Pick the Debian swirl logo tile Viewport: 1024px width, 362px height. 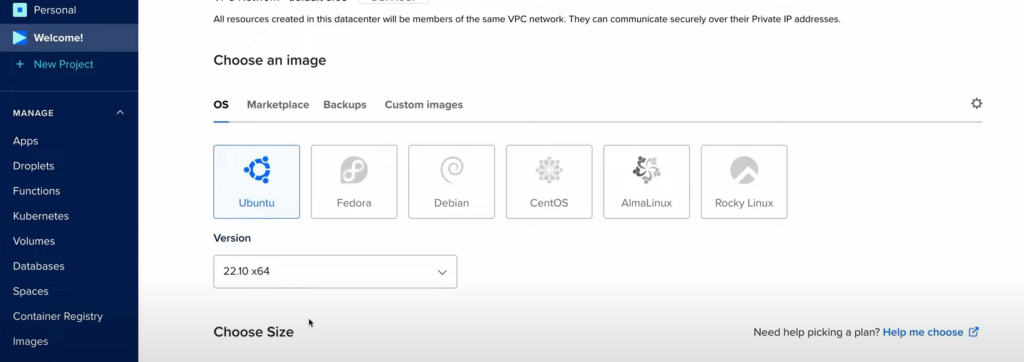point(451,182)
